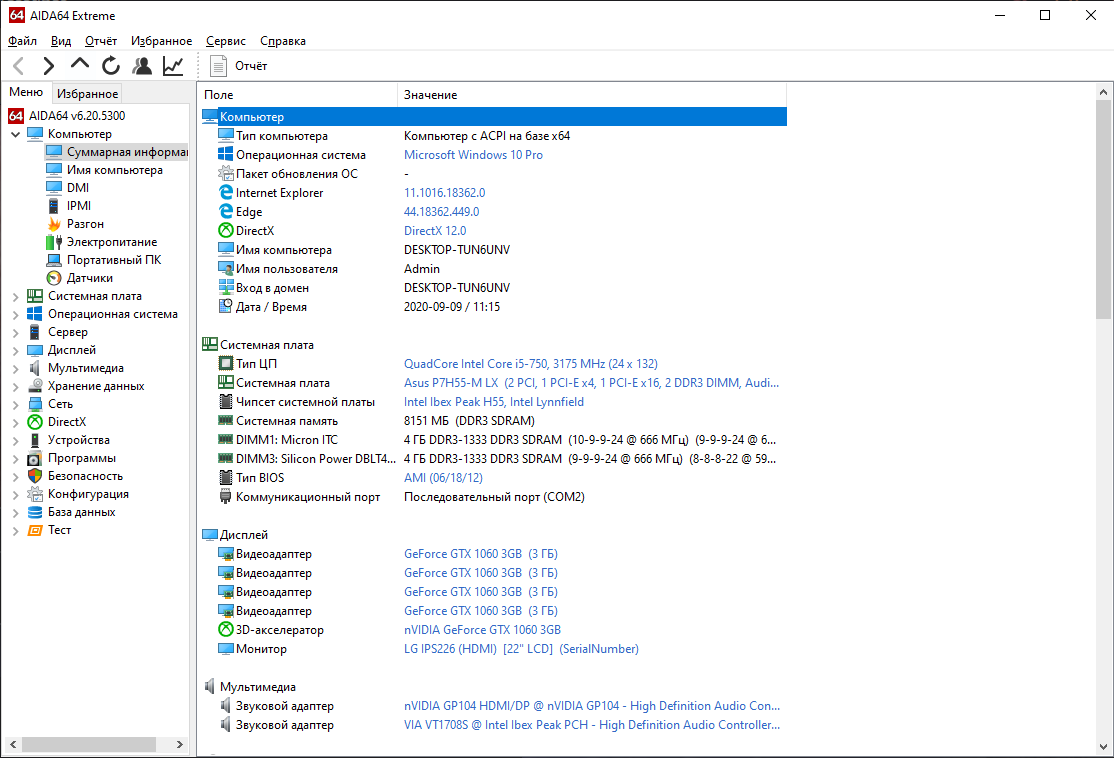Click the База данных icon
The image size is (1114, 758).
tap(35, 512)
